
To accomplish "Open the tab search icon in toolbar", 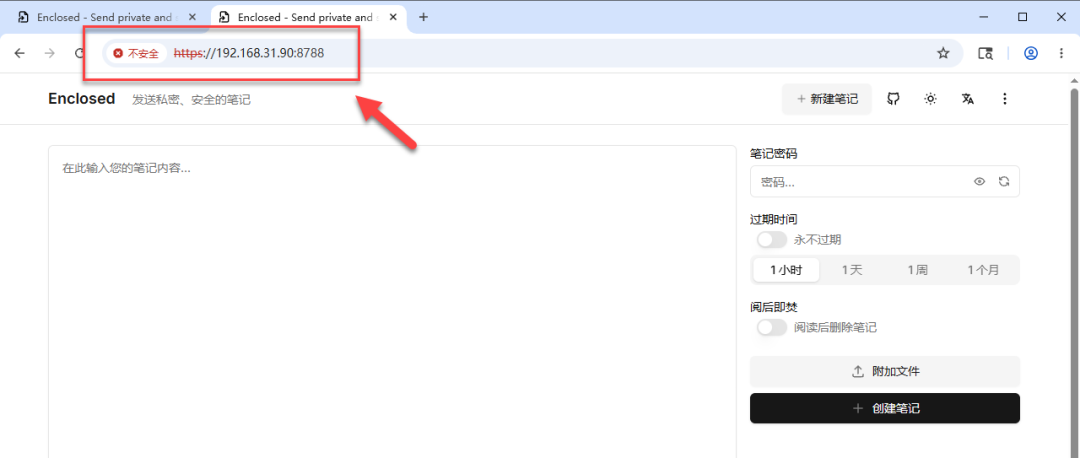I will click(986, 53).
